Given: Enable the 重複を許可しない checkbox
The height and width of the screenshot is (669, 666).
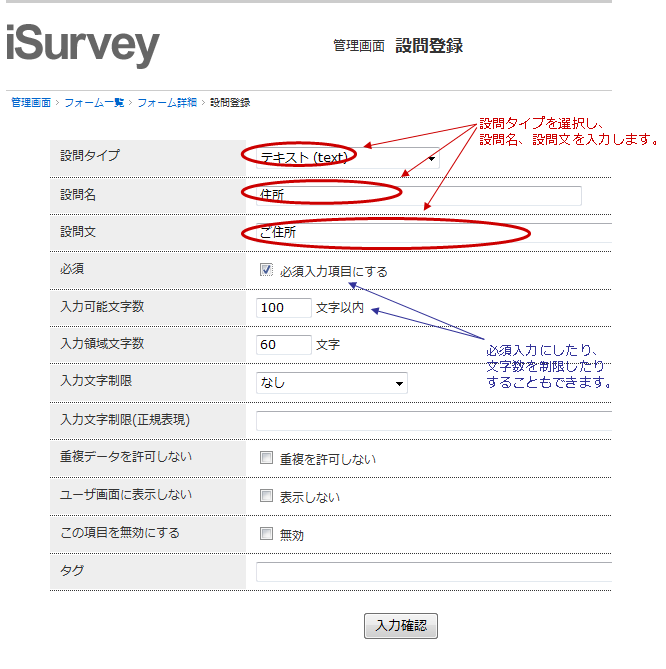Looking at the screenshot, I should 266,458.
